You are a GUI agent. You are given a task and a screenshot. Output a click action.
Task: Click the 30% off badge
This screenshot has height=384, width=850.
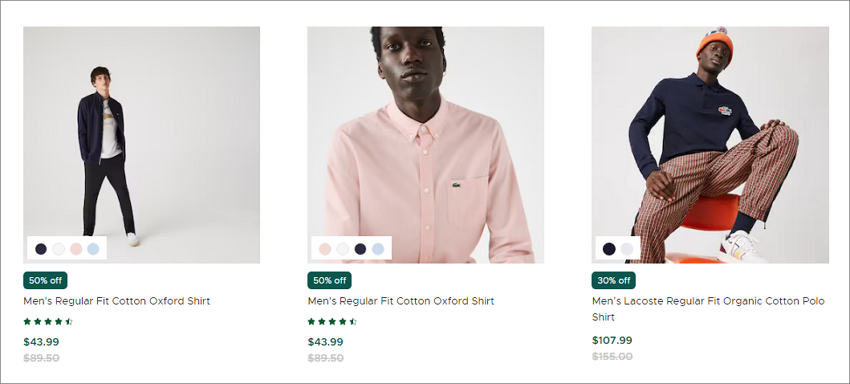[614, 280]
